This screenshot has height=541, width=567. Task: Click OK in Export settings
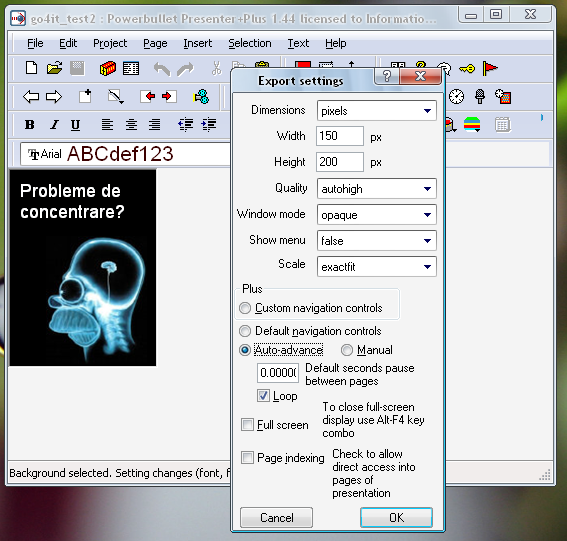click(x=396, y=517)
